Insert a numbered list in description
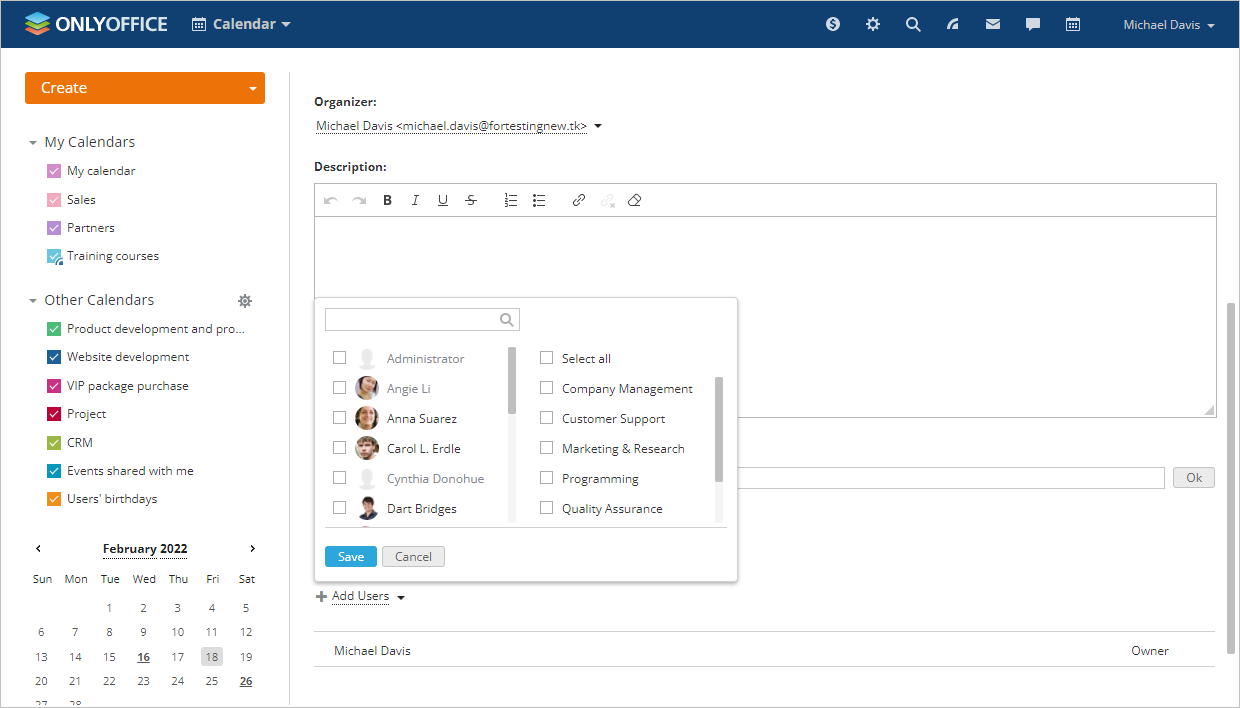Screen dimensions: 1240x708 [511, 201]
